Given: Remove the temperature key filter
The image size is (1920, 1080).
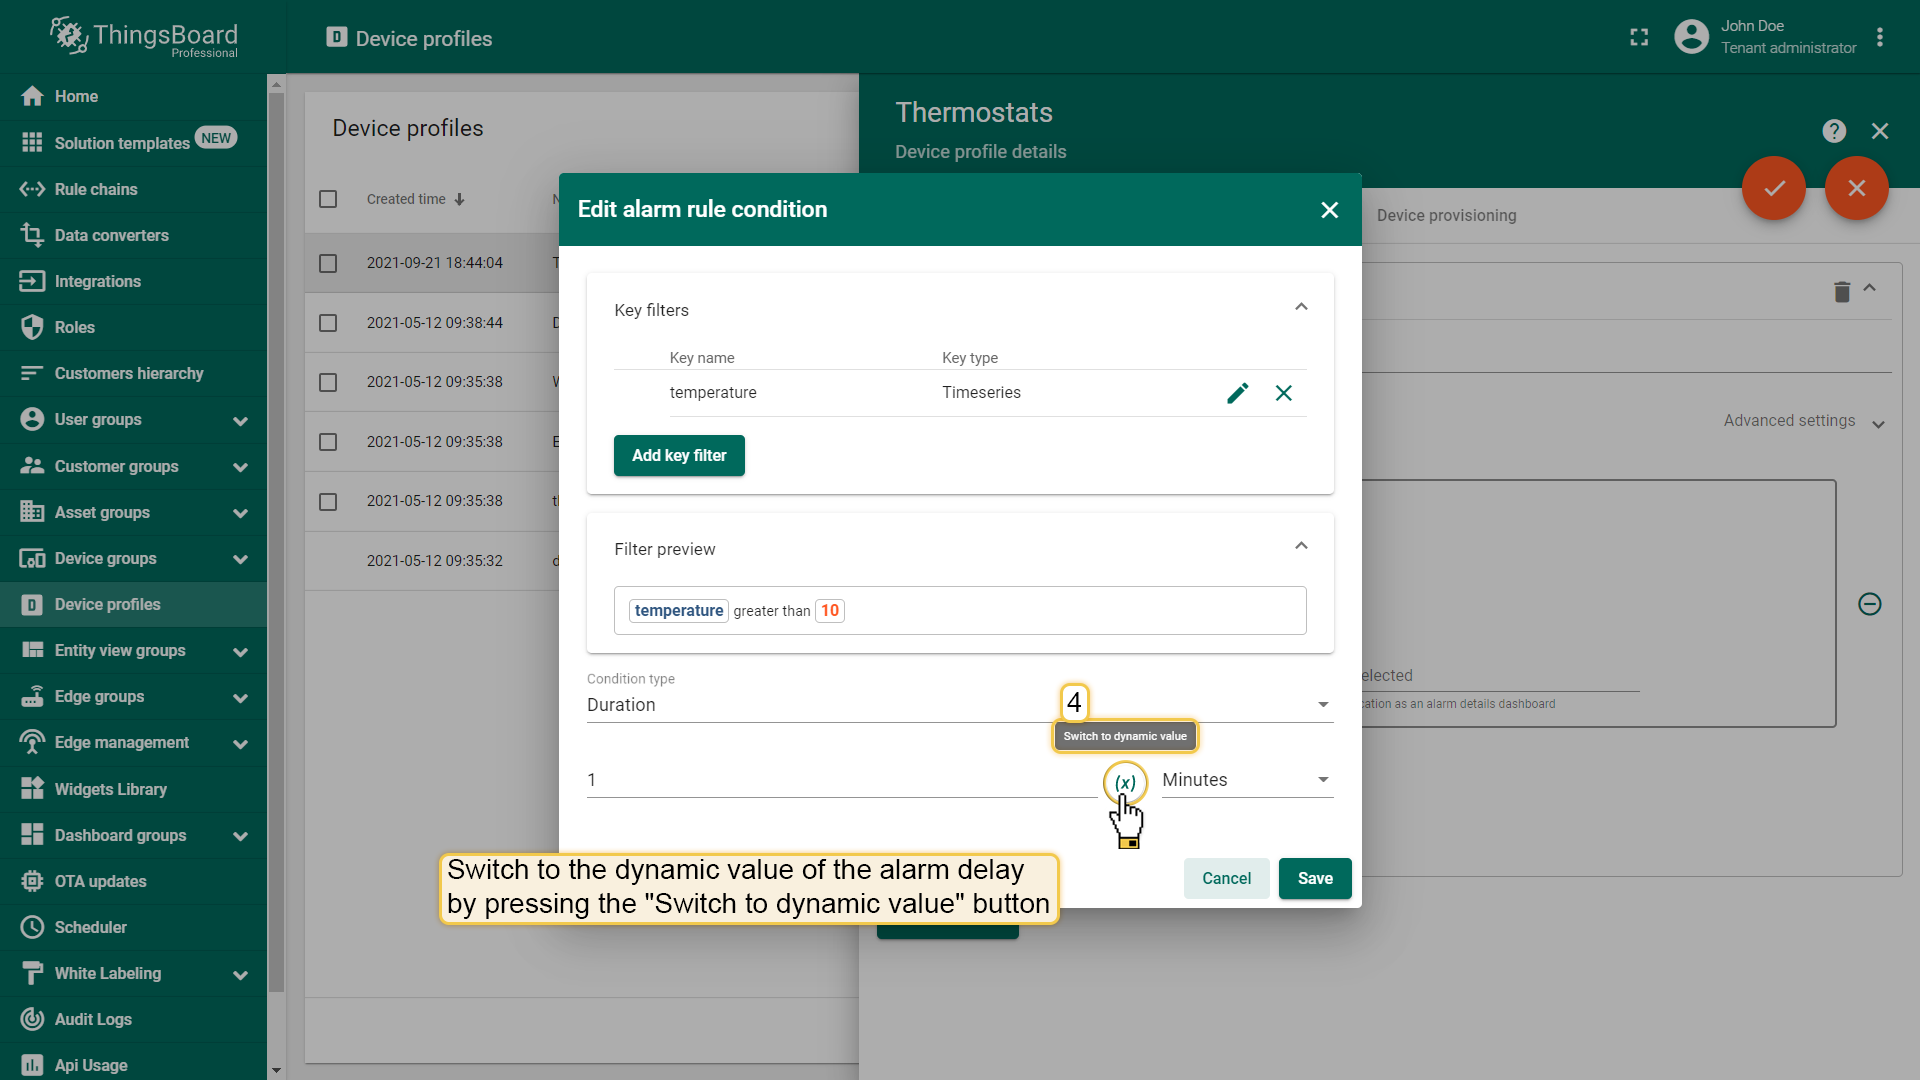Looking at the screenshot, I should click(1284, 393).
